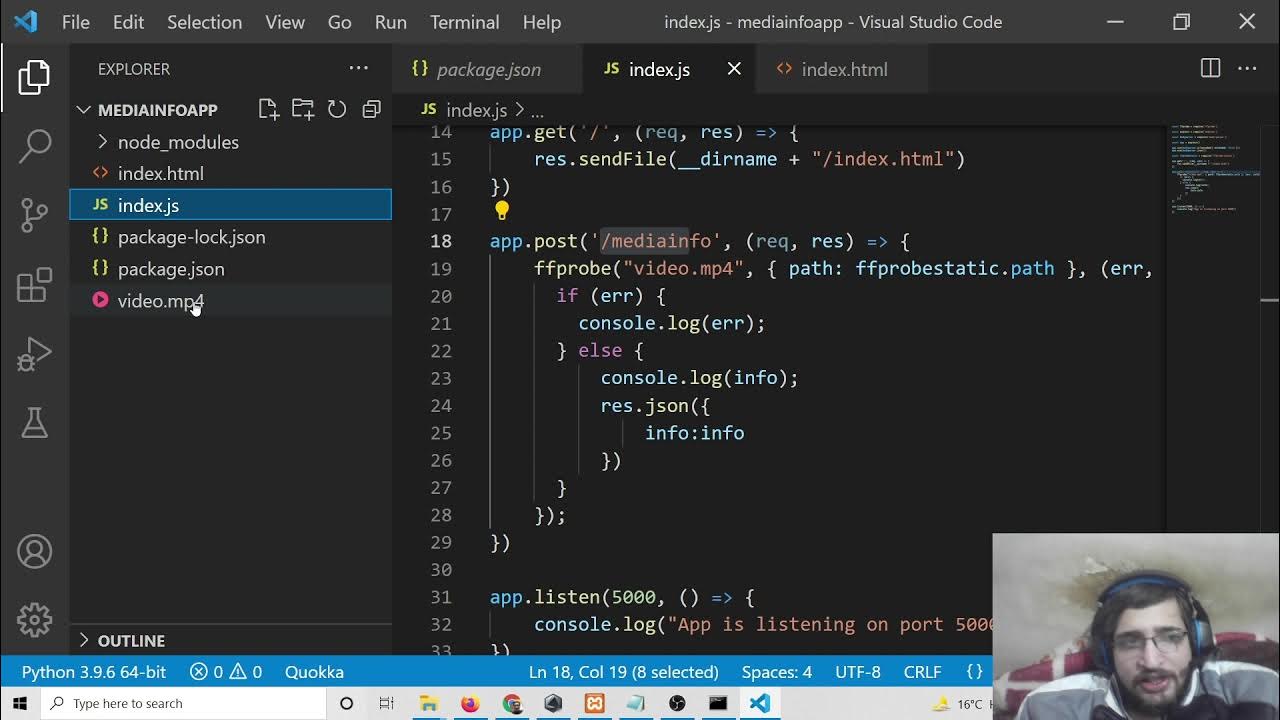Click the lightbulb code action icon

[x=502, y=211]
